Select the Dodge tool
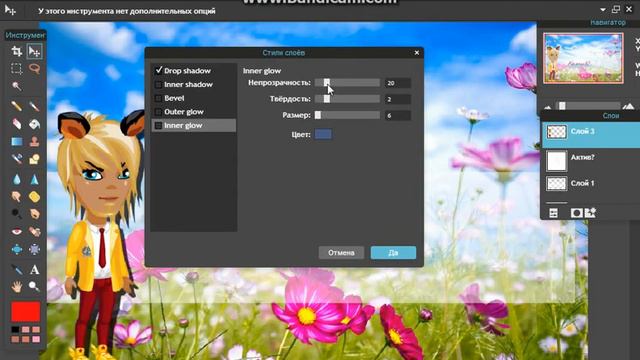This screenshot has height=360, width=640. tap(17, 214)
